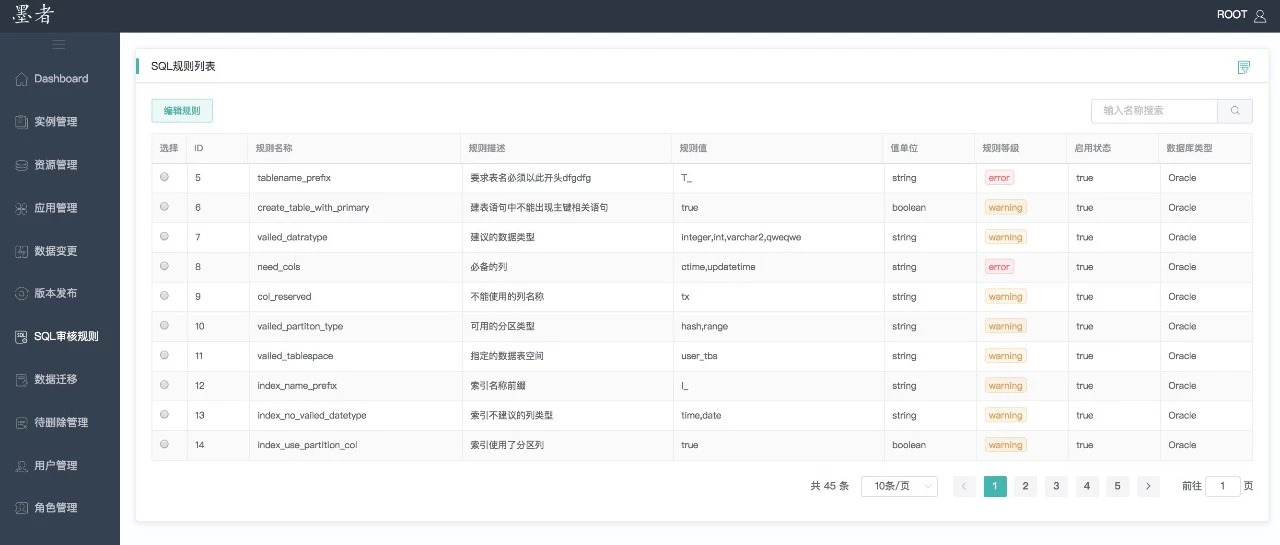The height and width of the screenshot is (545, 1280).
Task: Click the 前往 page number input
Action: pos(1223,486)
